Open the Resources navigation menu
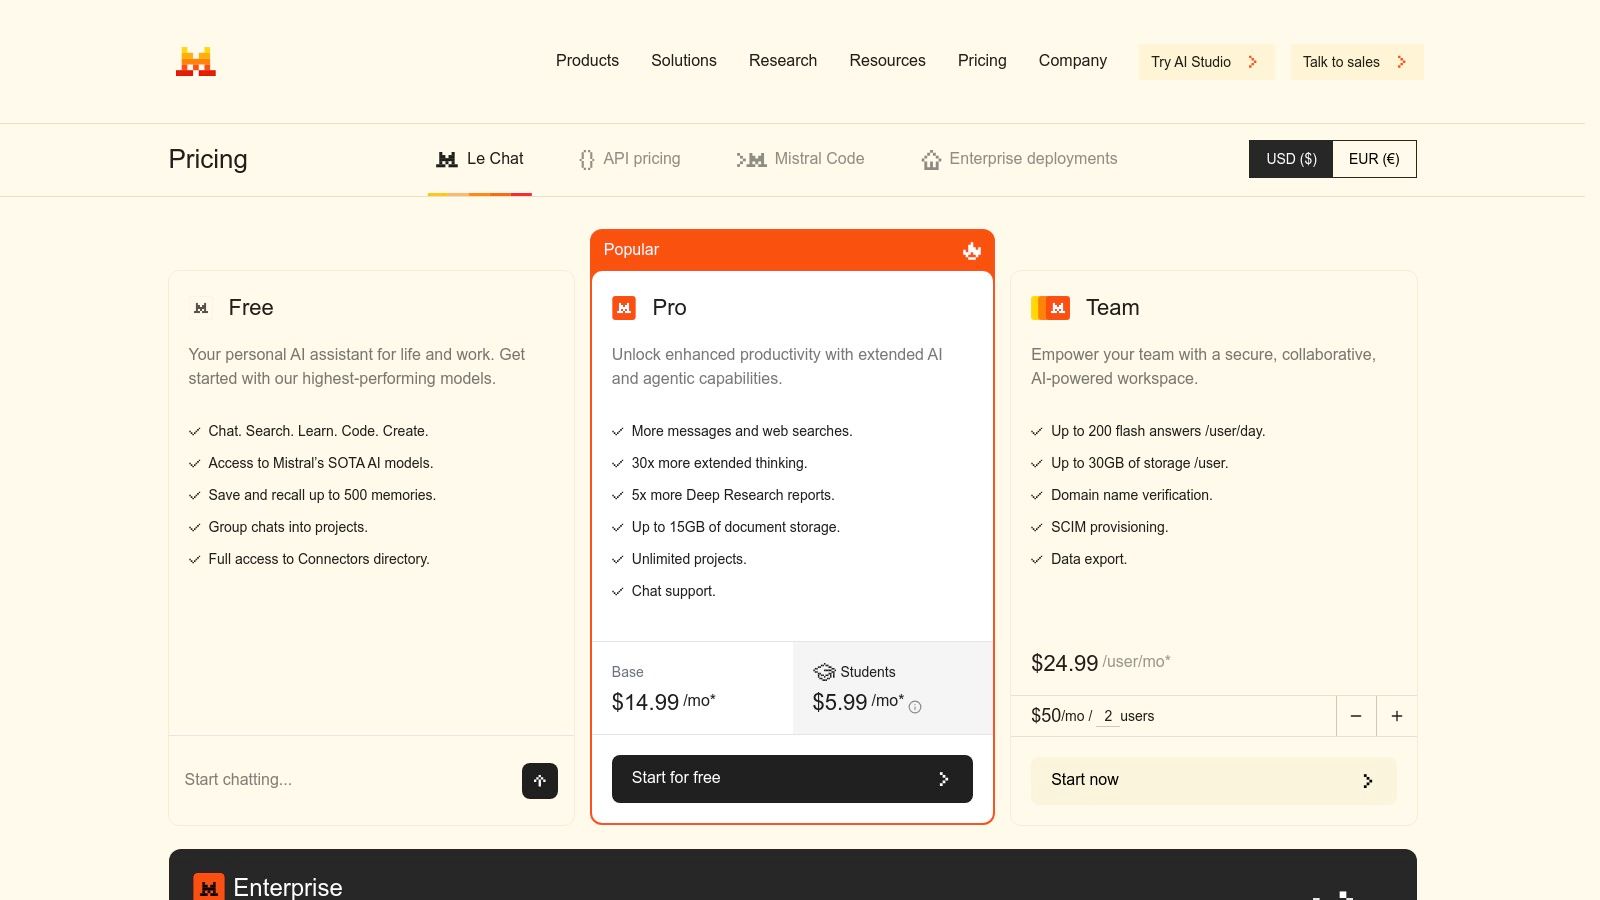Screen dimensions: 1600x900 click(887, 61)
